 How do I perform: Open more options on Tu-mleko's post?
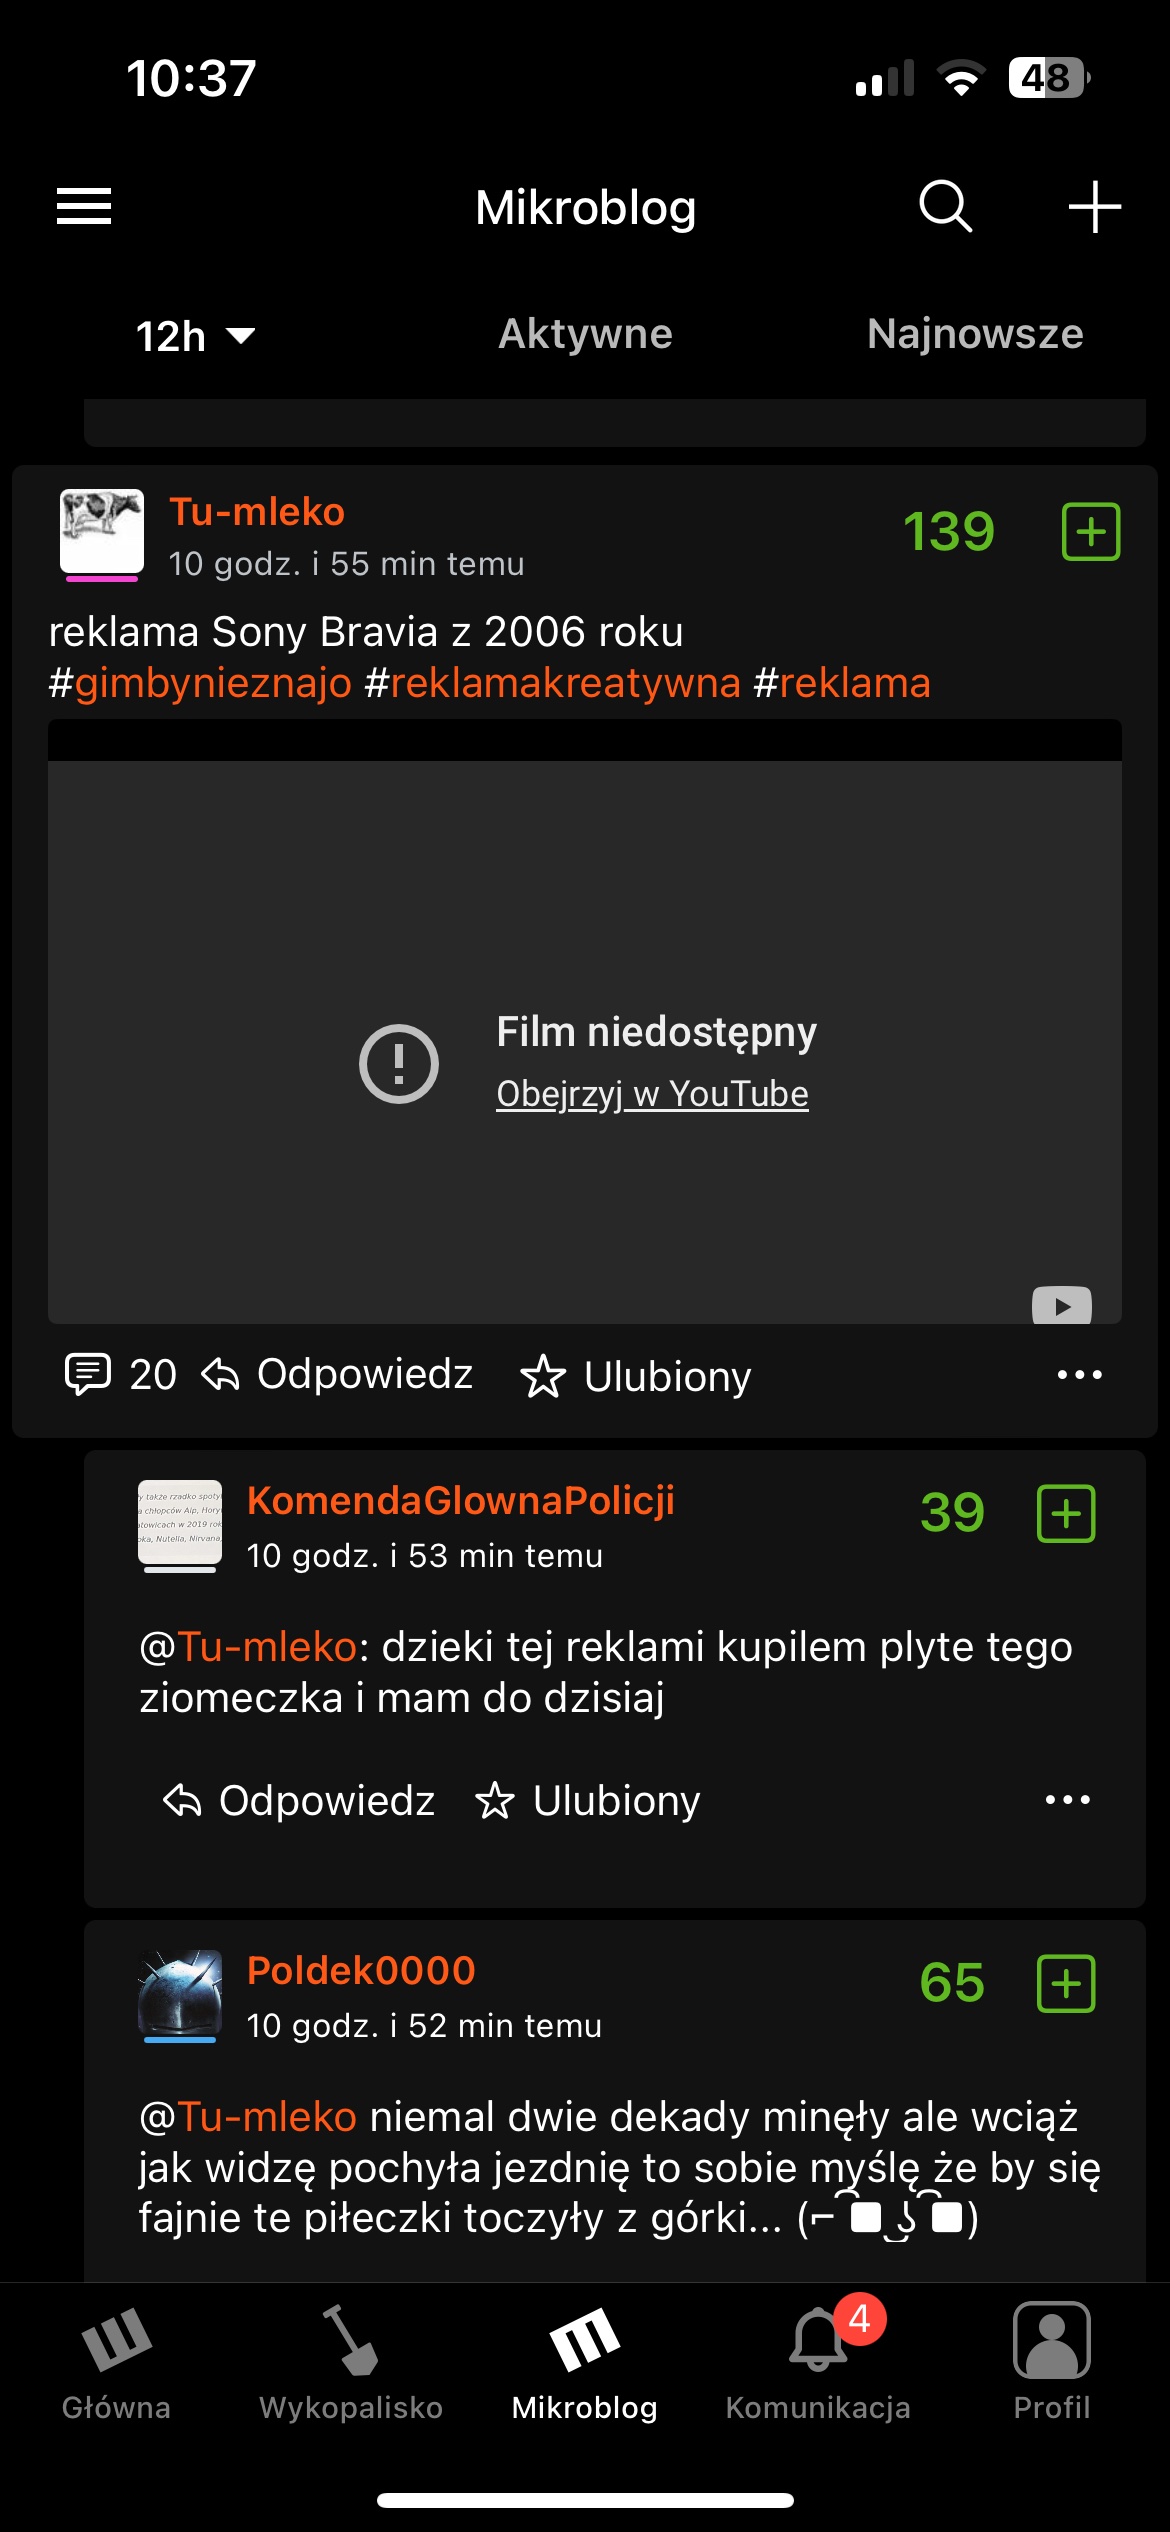click(1080, 1375)
